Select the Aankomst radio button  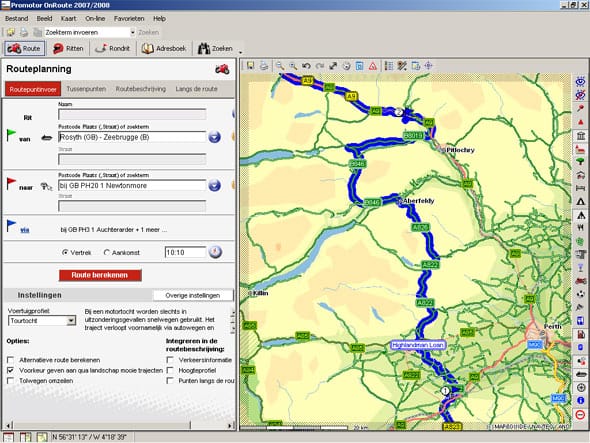(106, 253)
